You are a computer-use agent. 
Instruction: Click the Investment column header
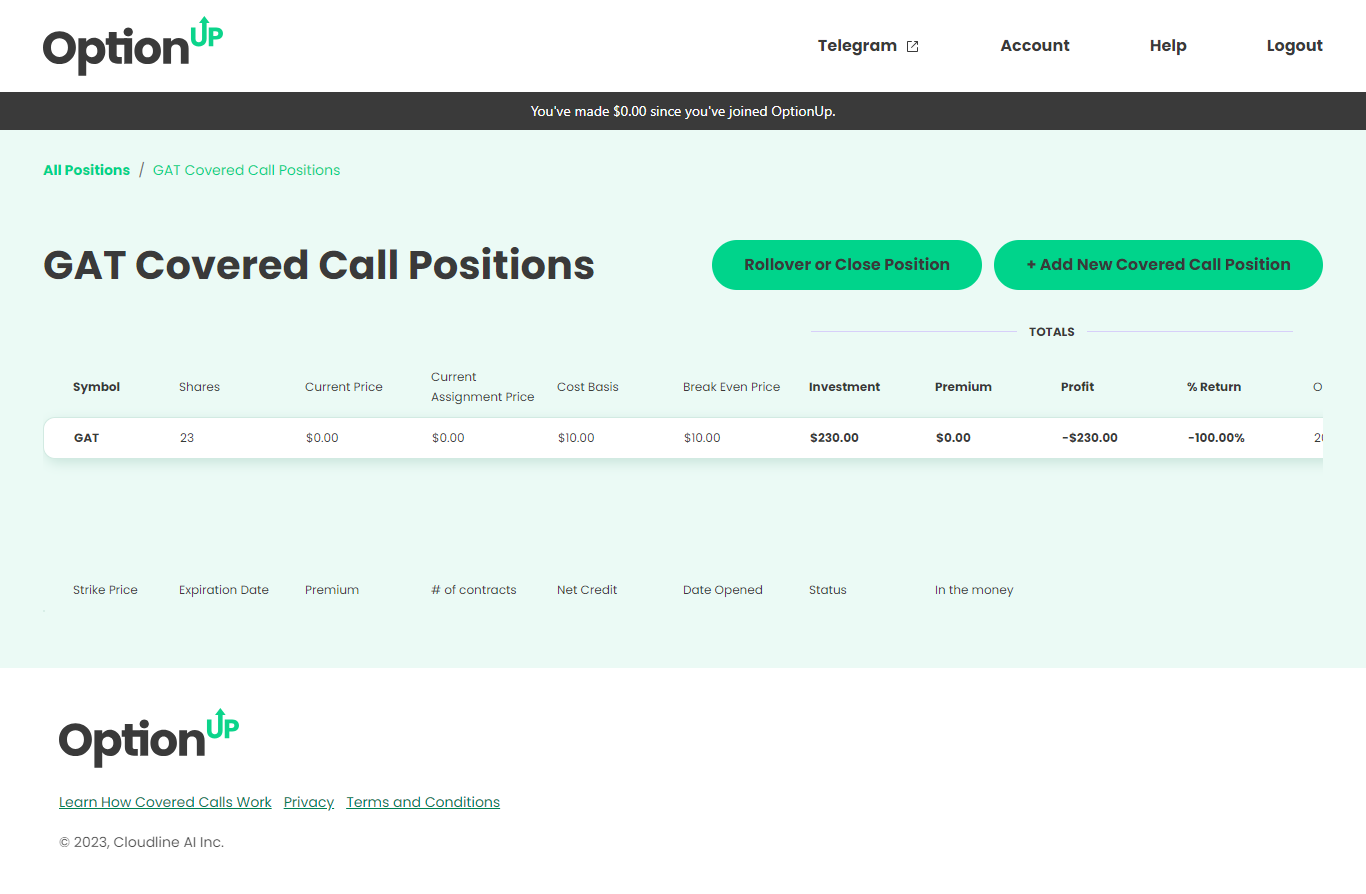click(x=845, y=387)
